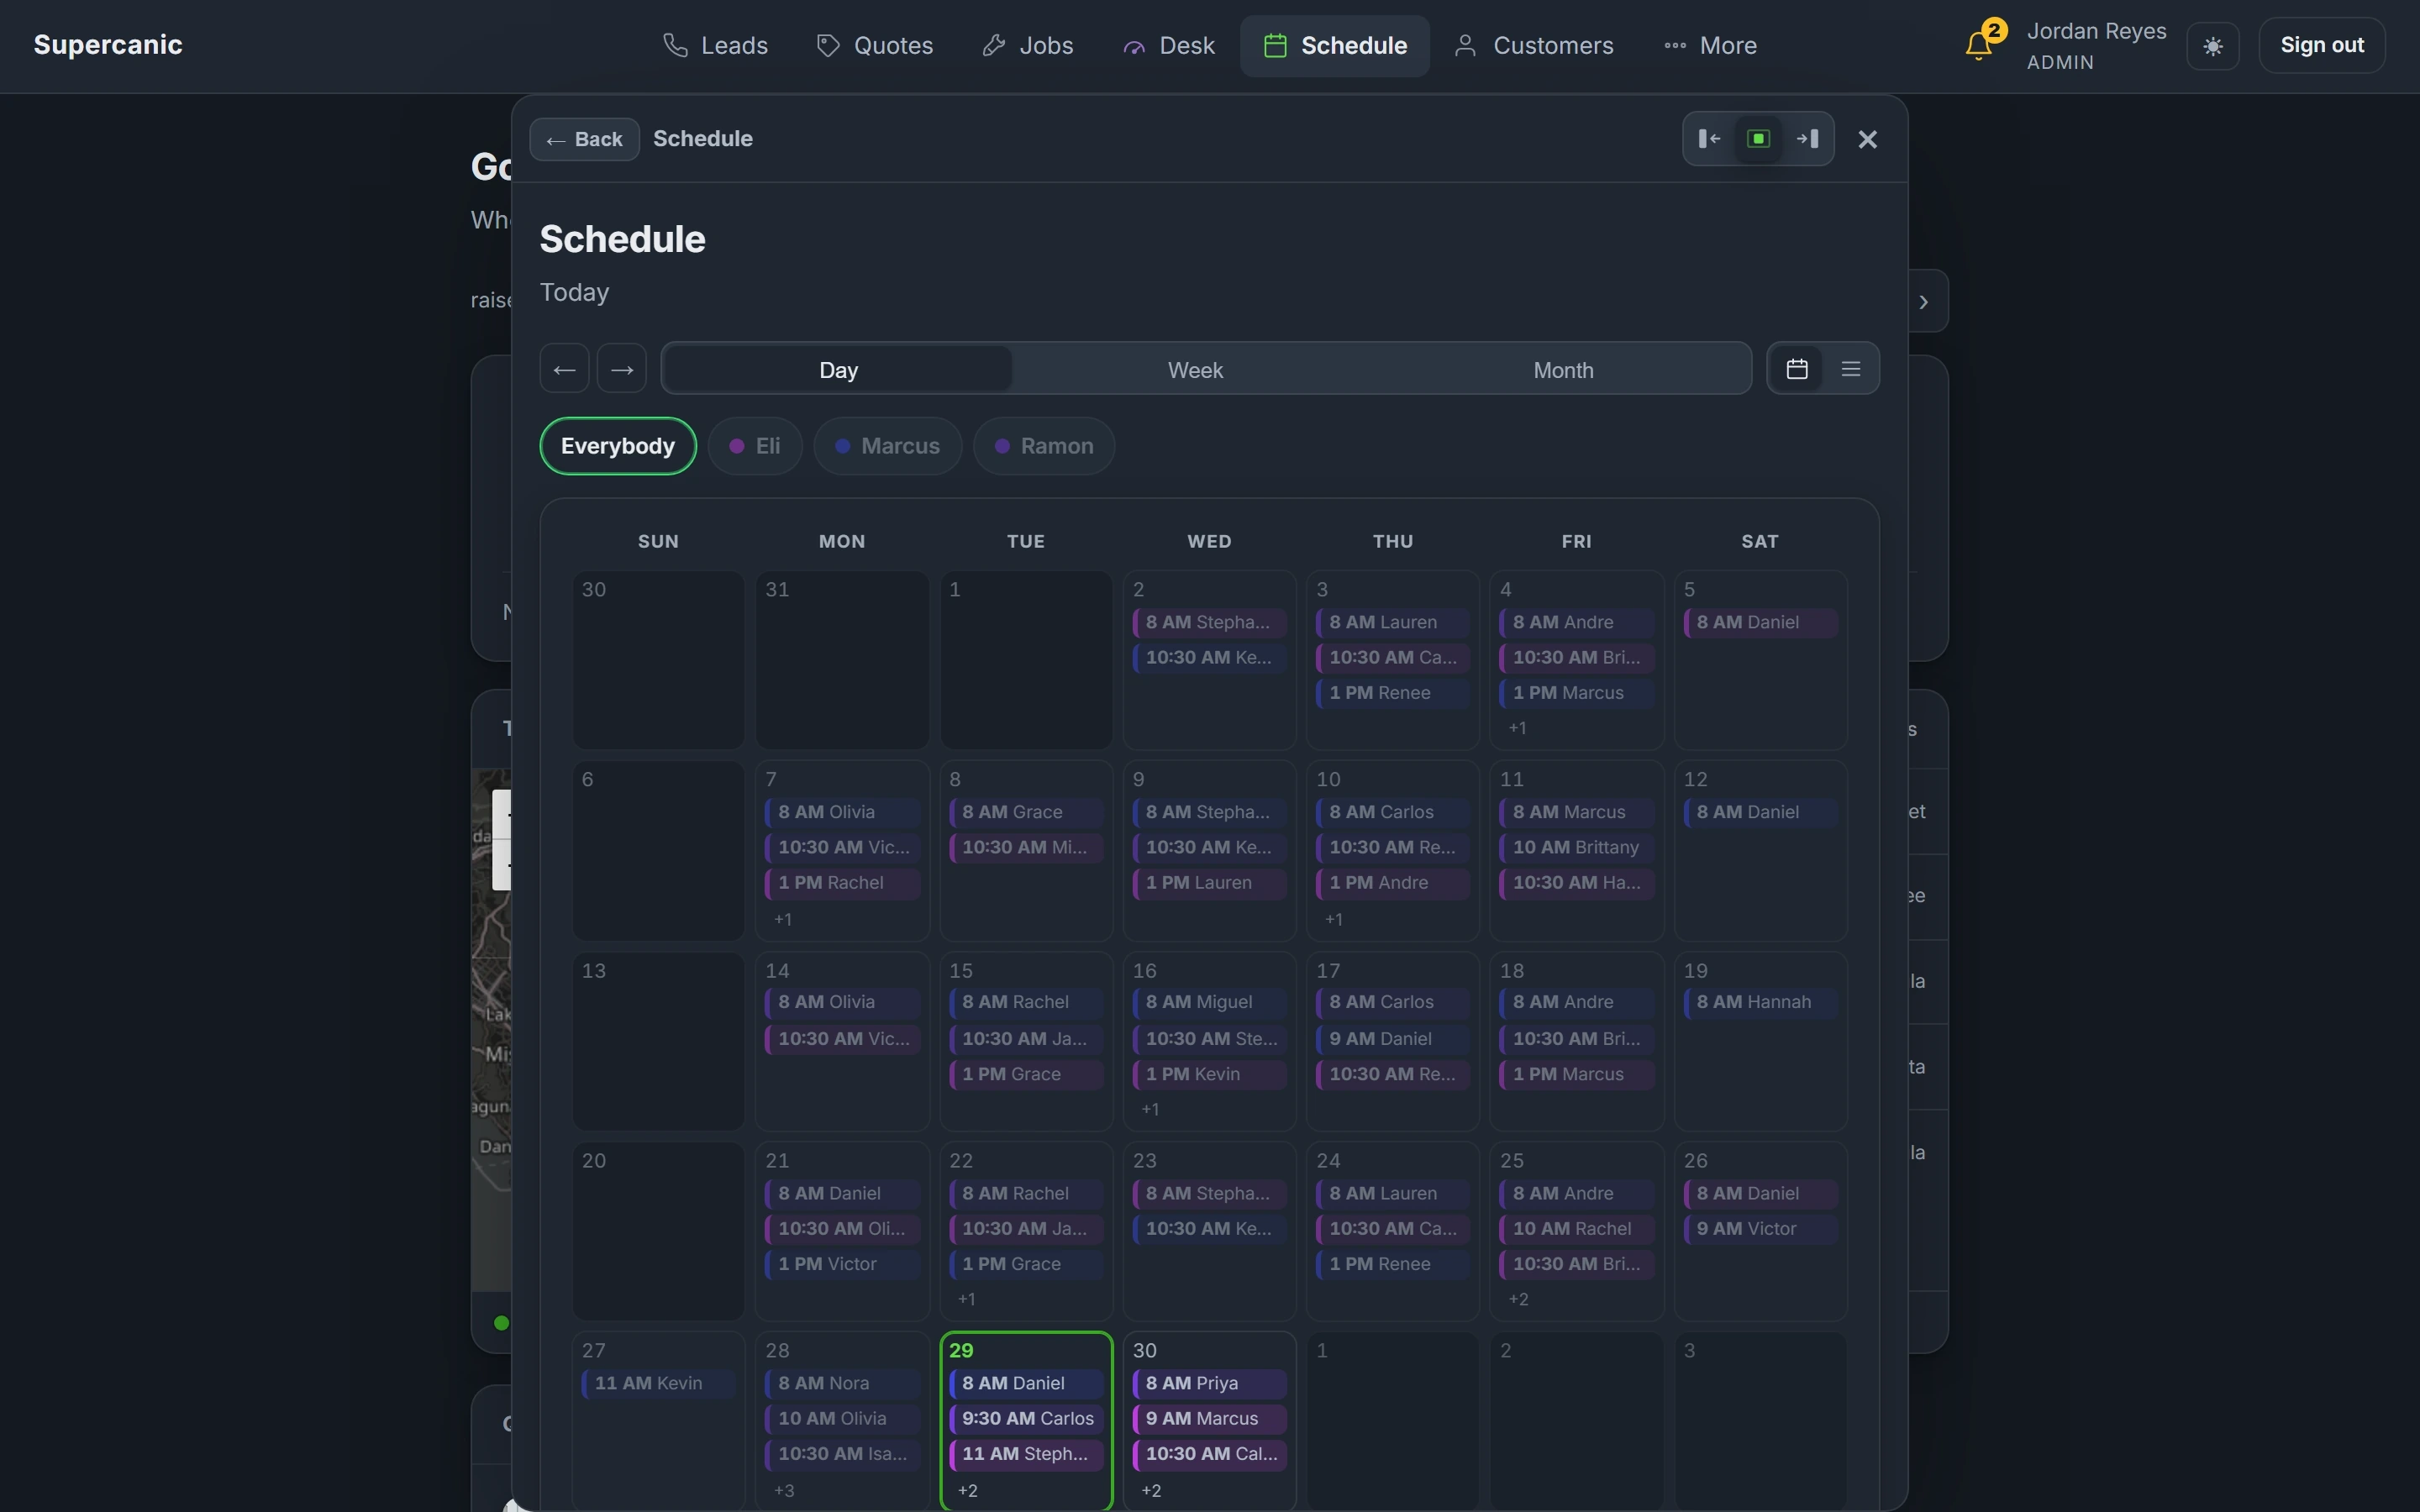The height and width of the screenshot is (1512, 2420).
Task: Select the Day view tab
Action: click(838, 370)
